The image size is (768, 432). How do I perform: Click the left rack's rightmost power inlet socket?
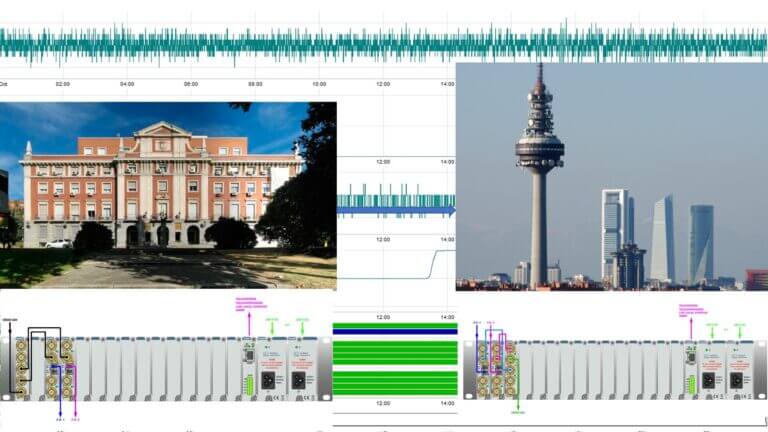pos(300,380)
